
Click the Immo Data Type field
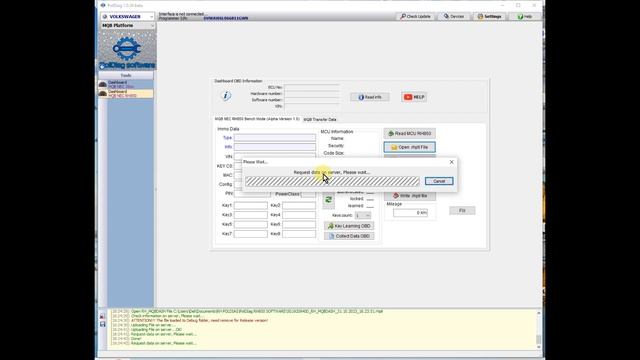[275, 138]
